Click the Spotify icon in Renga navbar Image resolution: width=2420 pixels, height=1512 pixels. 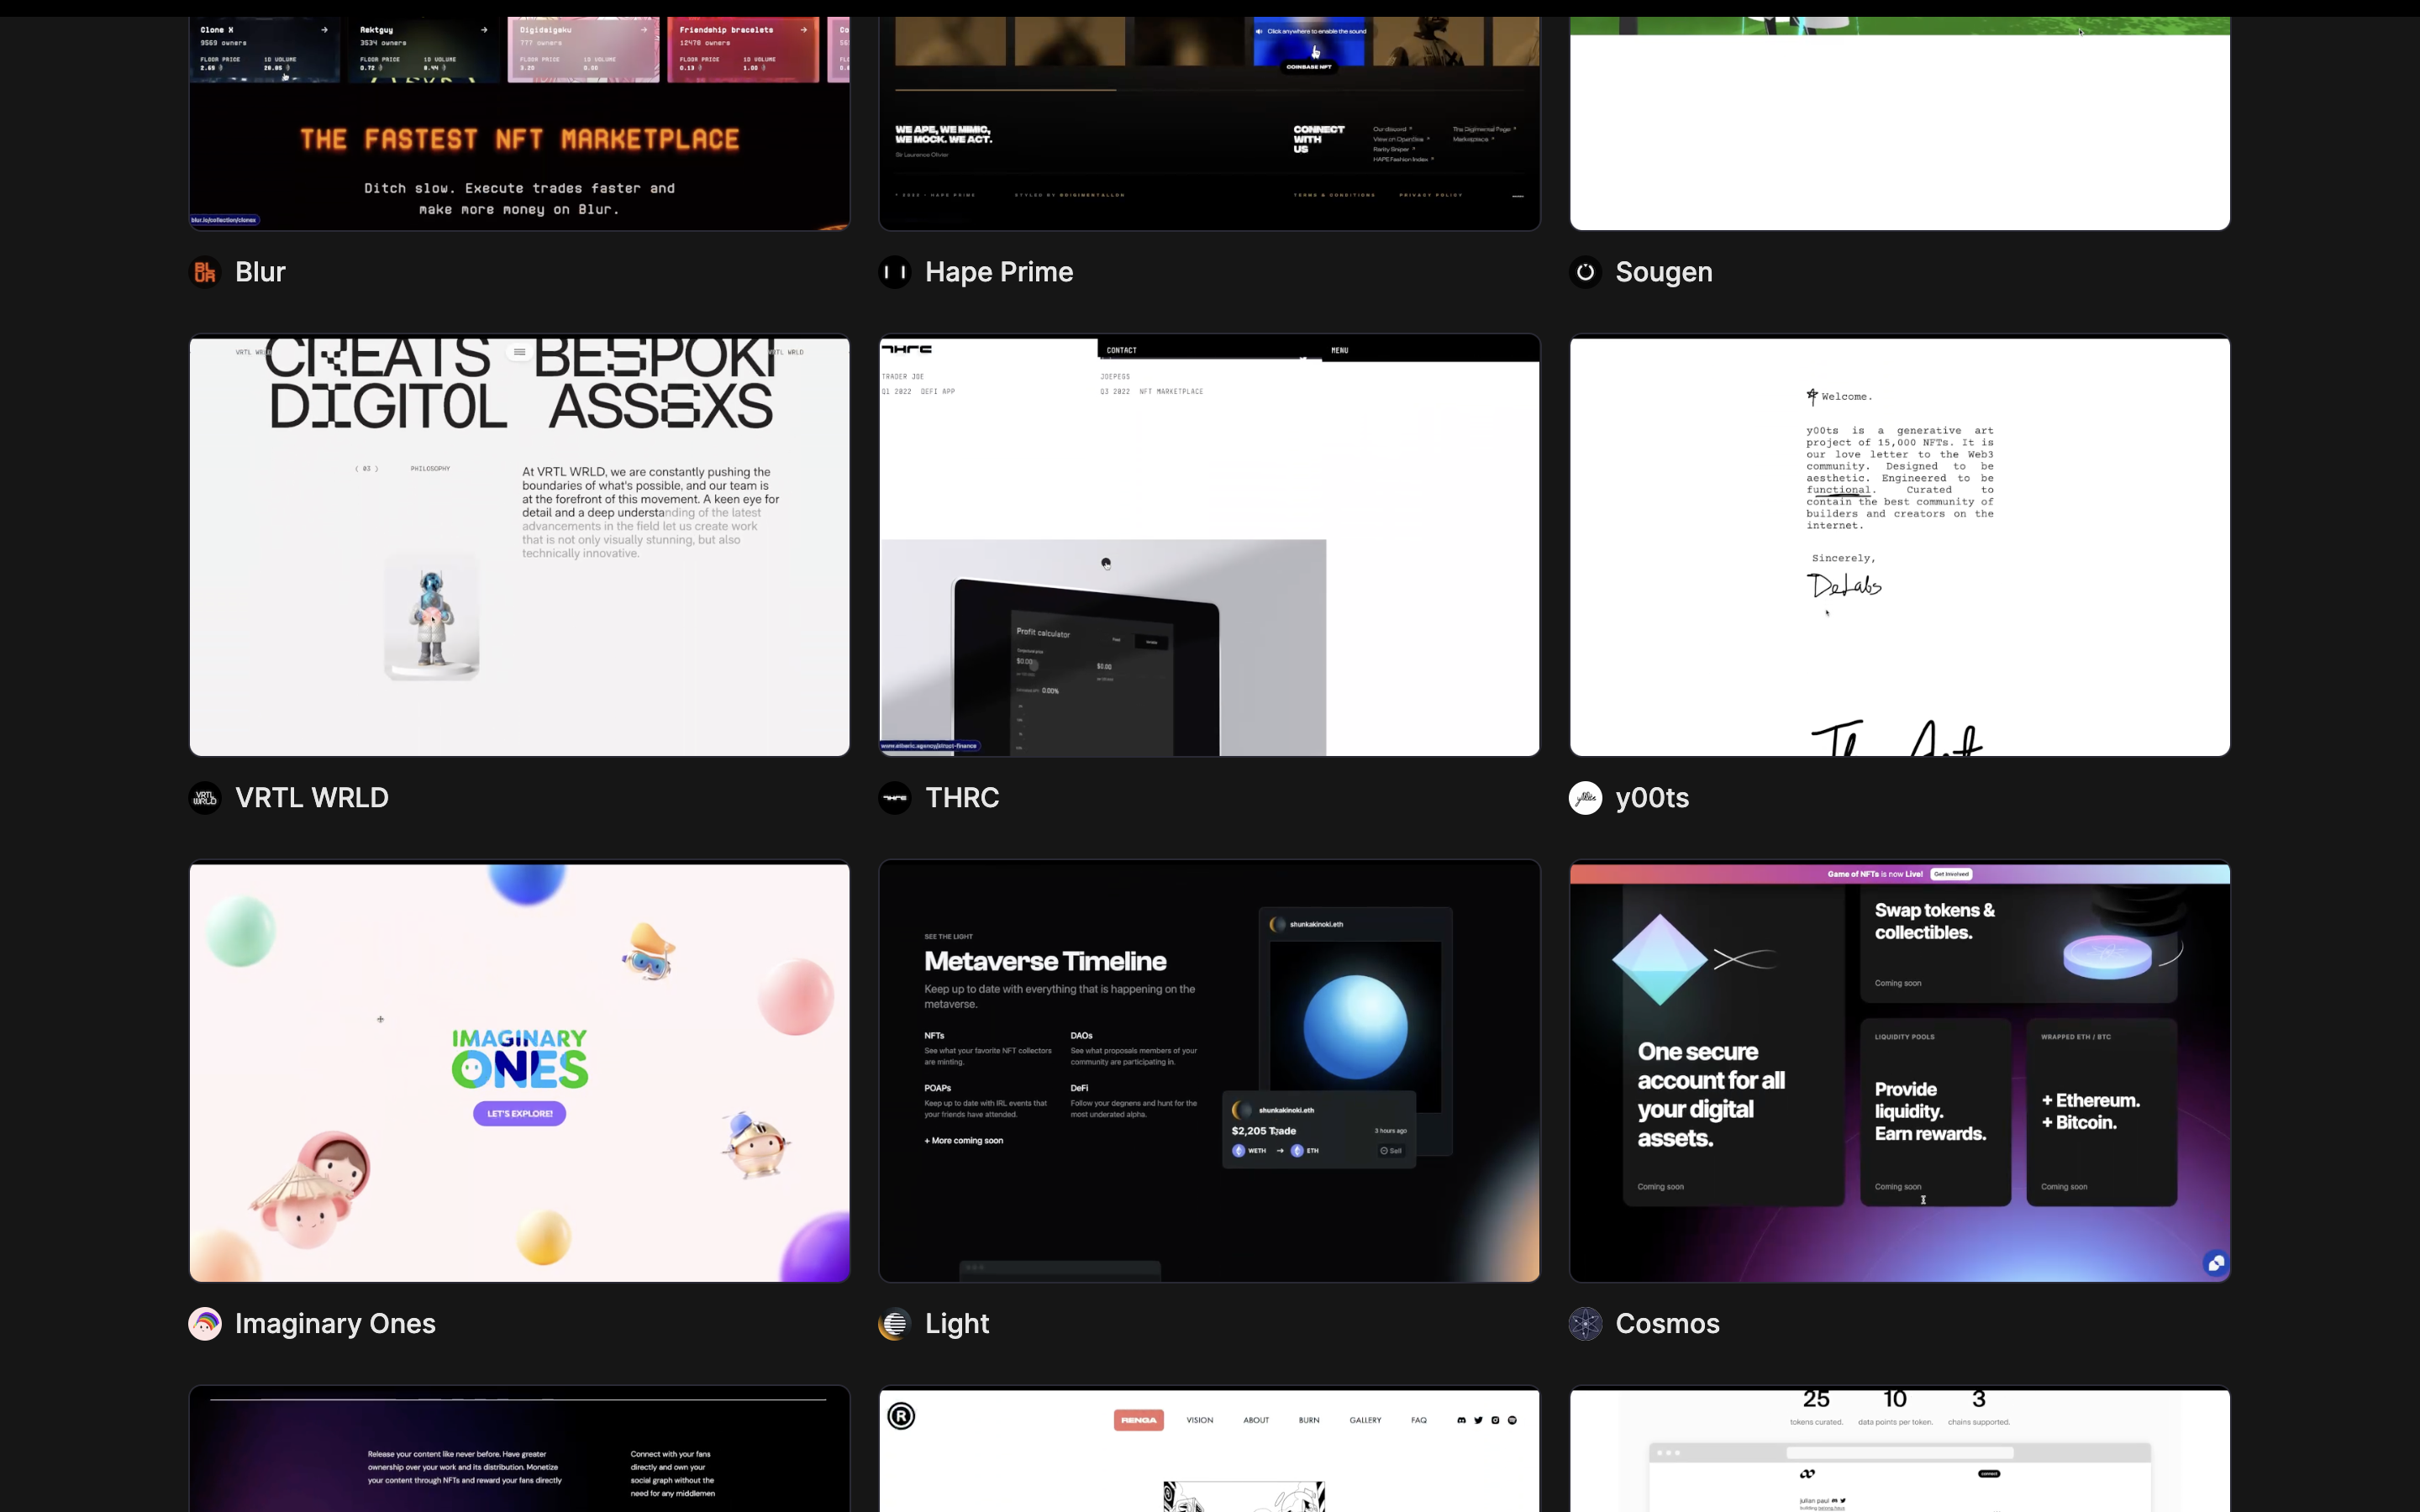click(1512, 1420)
